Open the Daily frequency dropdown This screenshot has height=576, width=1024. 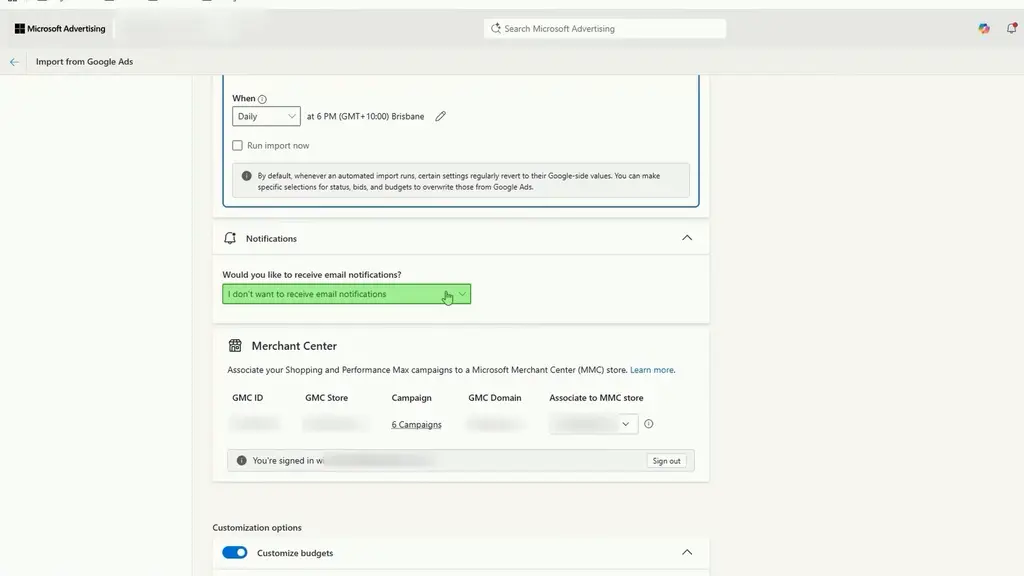[x=266, y=116]
